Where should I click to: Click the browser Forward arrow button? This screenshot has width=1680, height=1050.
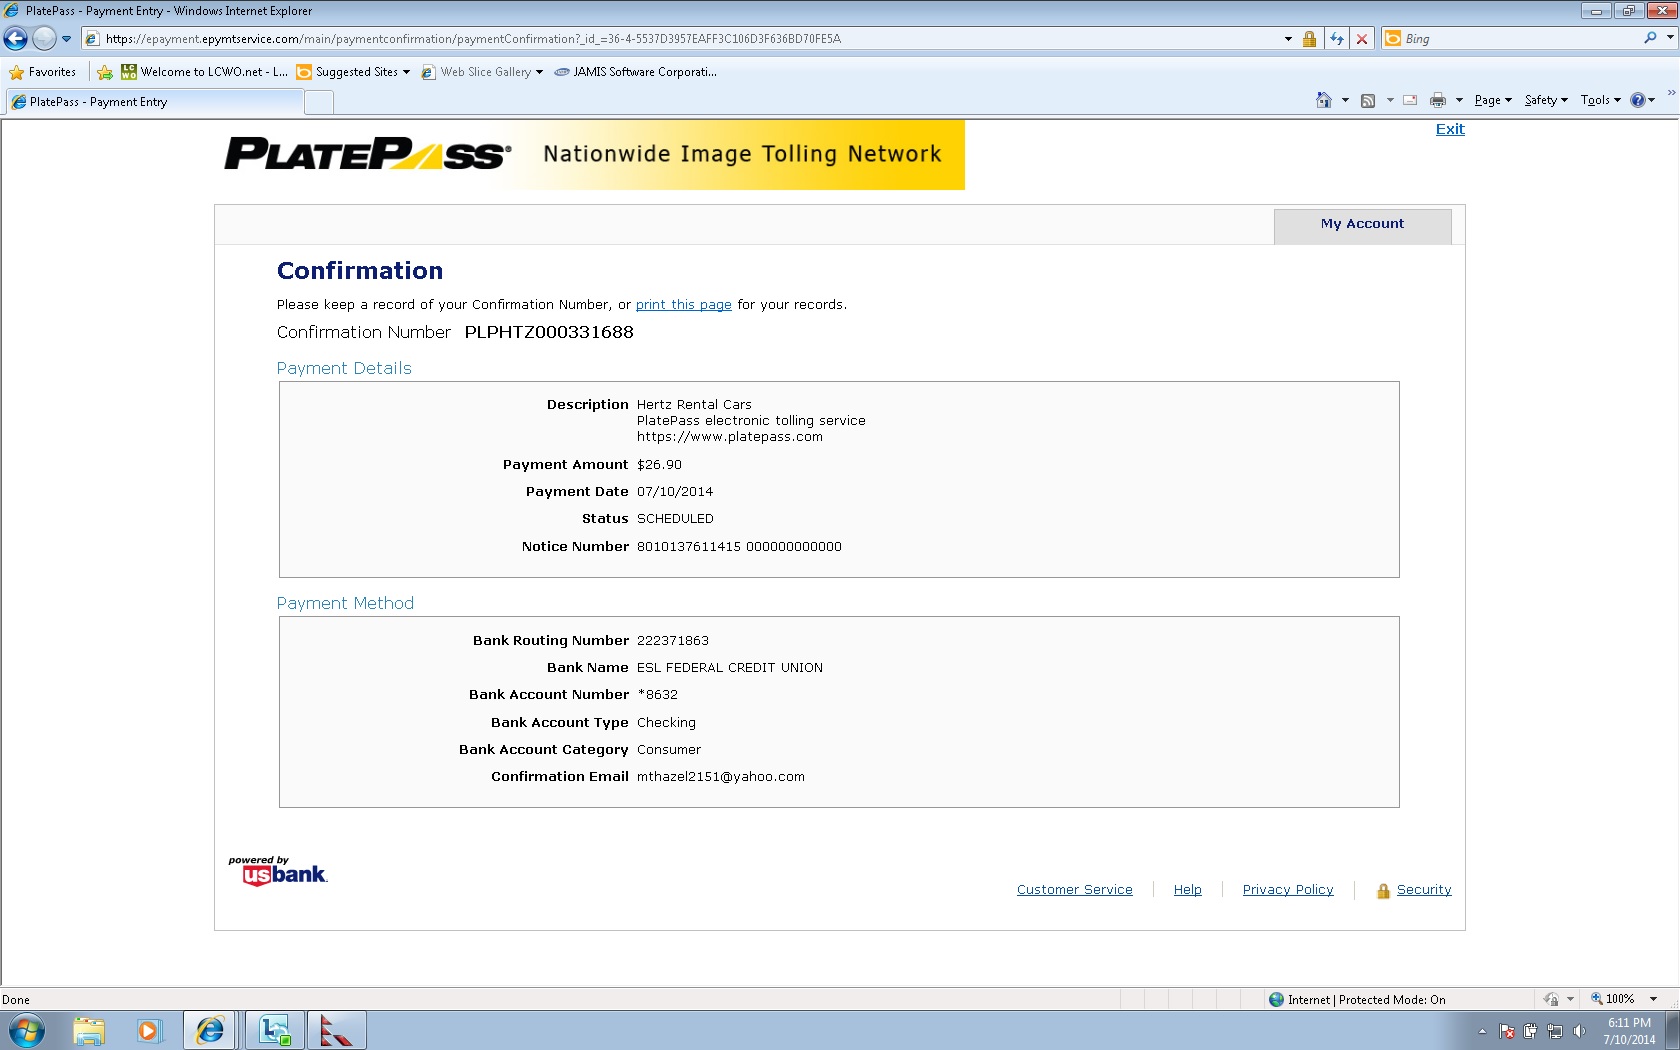coord(44,39)
